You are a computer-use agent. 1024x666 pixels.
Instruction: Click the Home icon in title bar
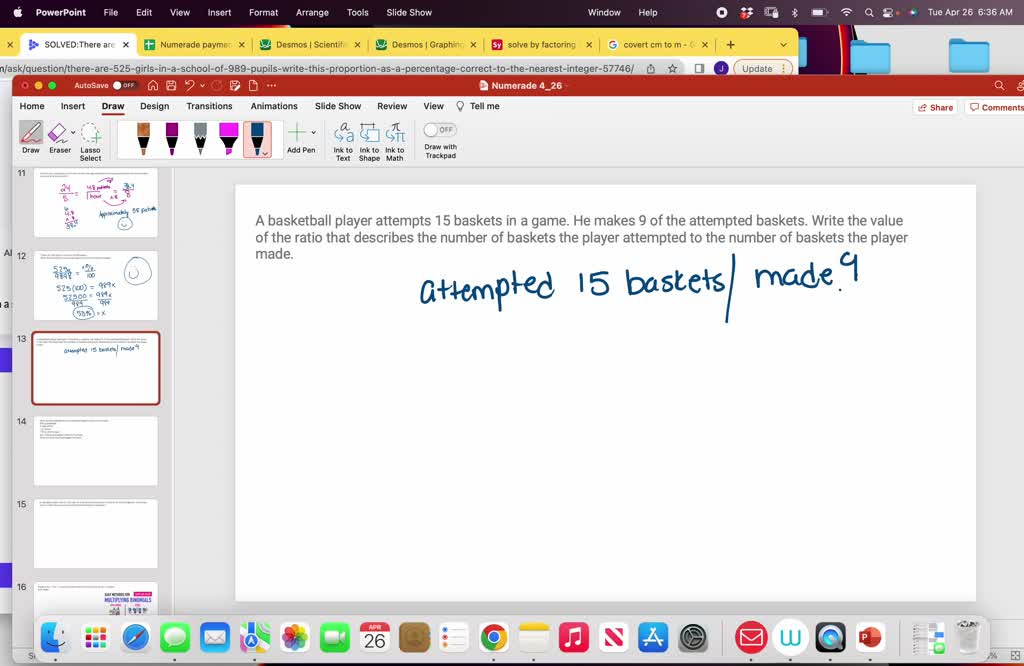[153, 86]
